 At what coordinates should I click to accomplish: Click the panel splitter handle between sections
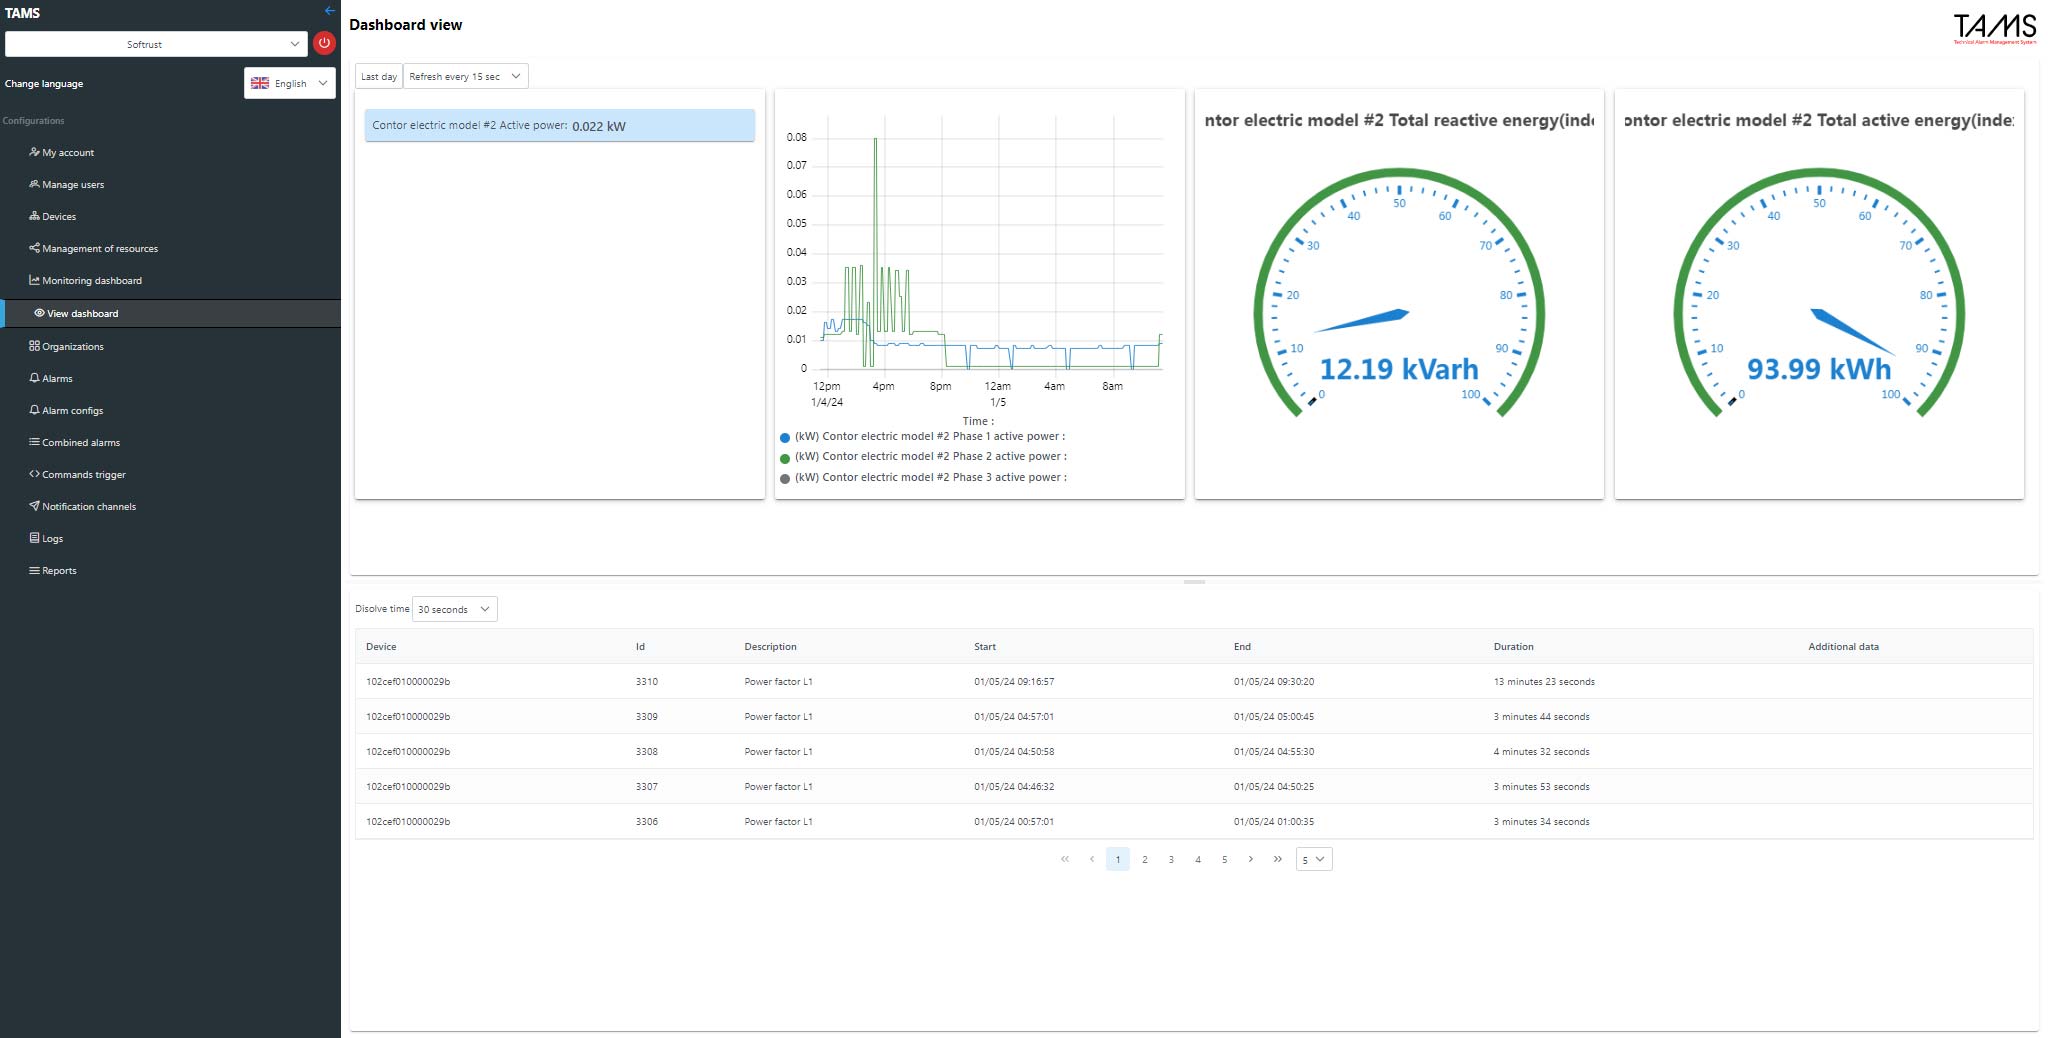coord(1194,582)
